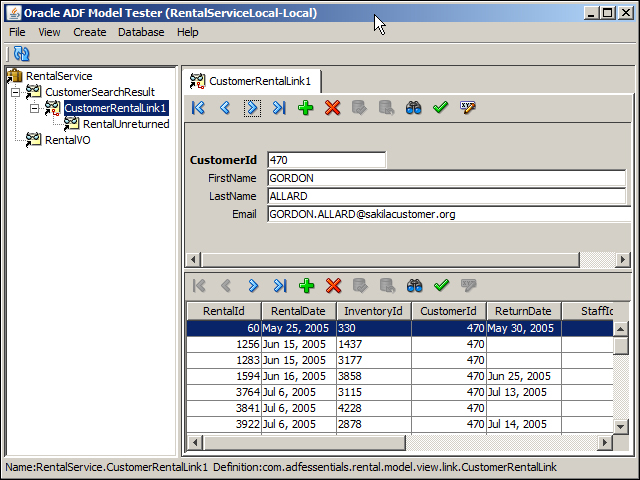Viewport: 640px width, 480px height.
Task: Collapse the CustomerRentalLink1 tree node
Action: pos(34,108)
